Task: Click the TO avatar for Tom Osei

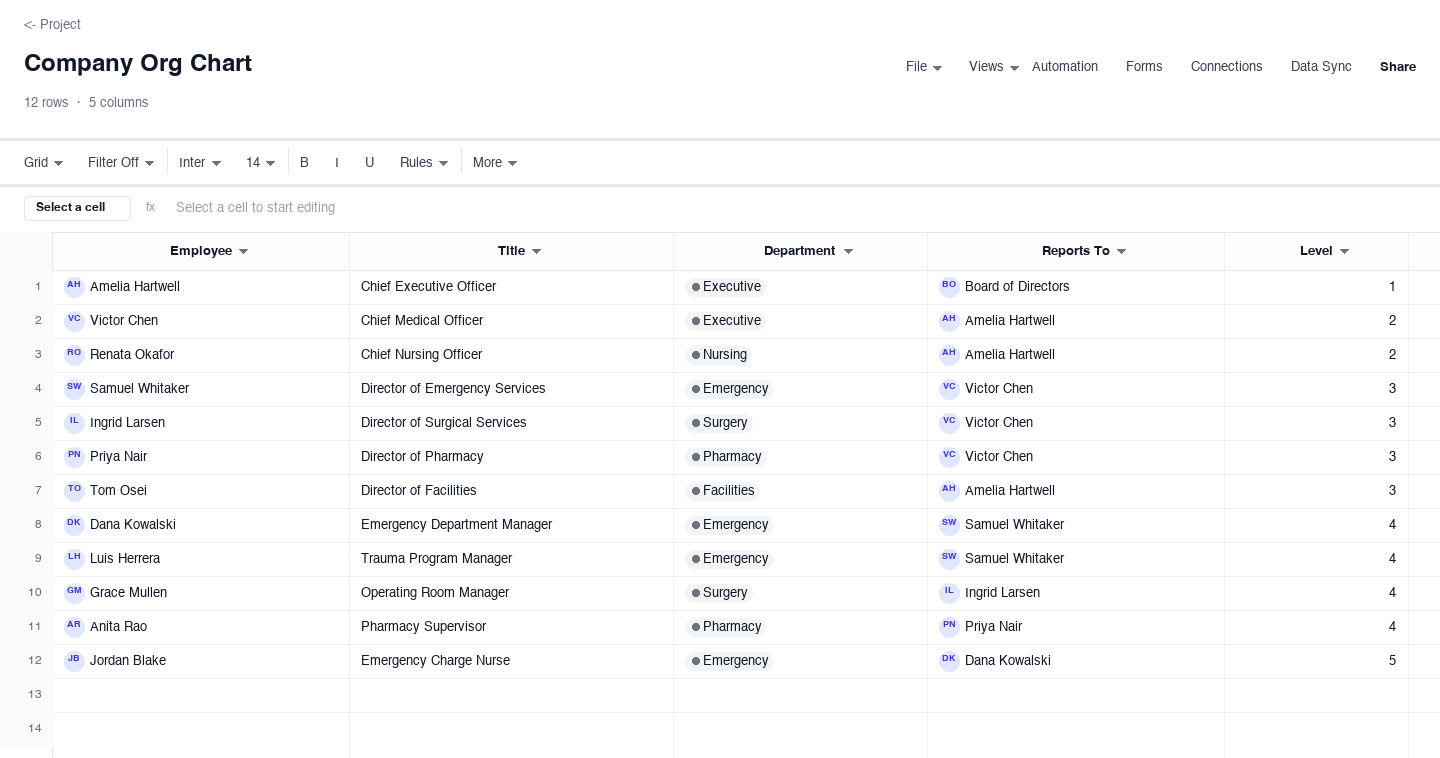Action: pos(74,491)
